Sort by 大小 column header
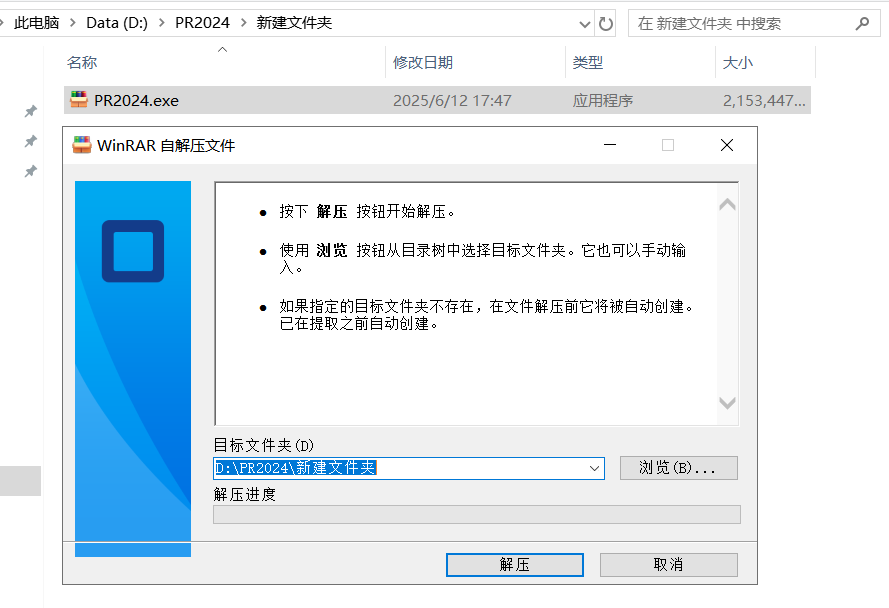Screen dimensions: 889x608 click(x=738, y=62)
